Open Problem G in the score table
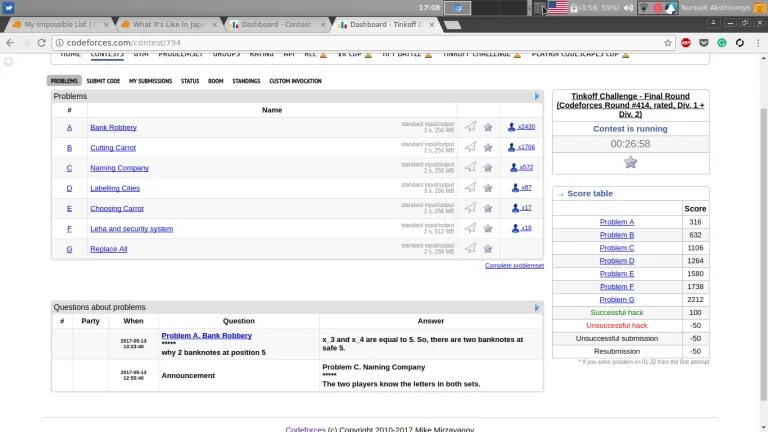The image size is (768, 432). pyautogui.click(x=617, y=299)
